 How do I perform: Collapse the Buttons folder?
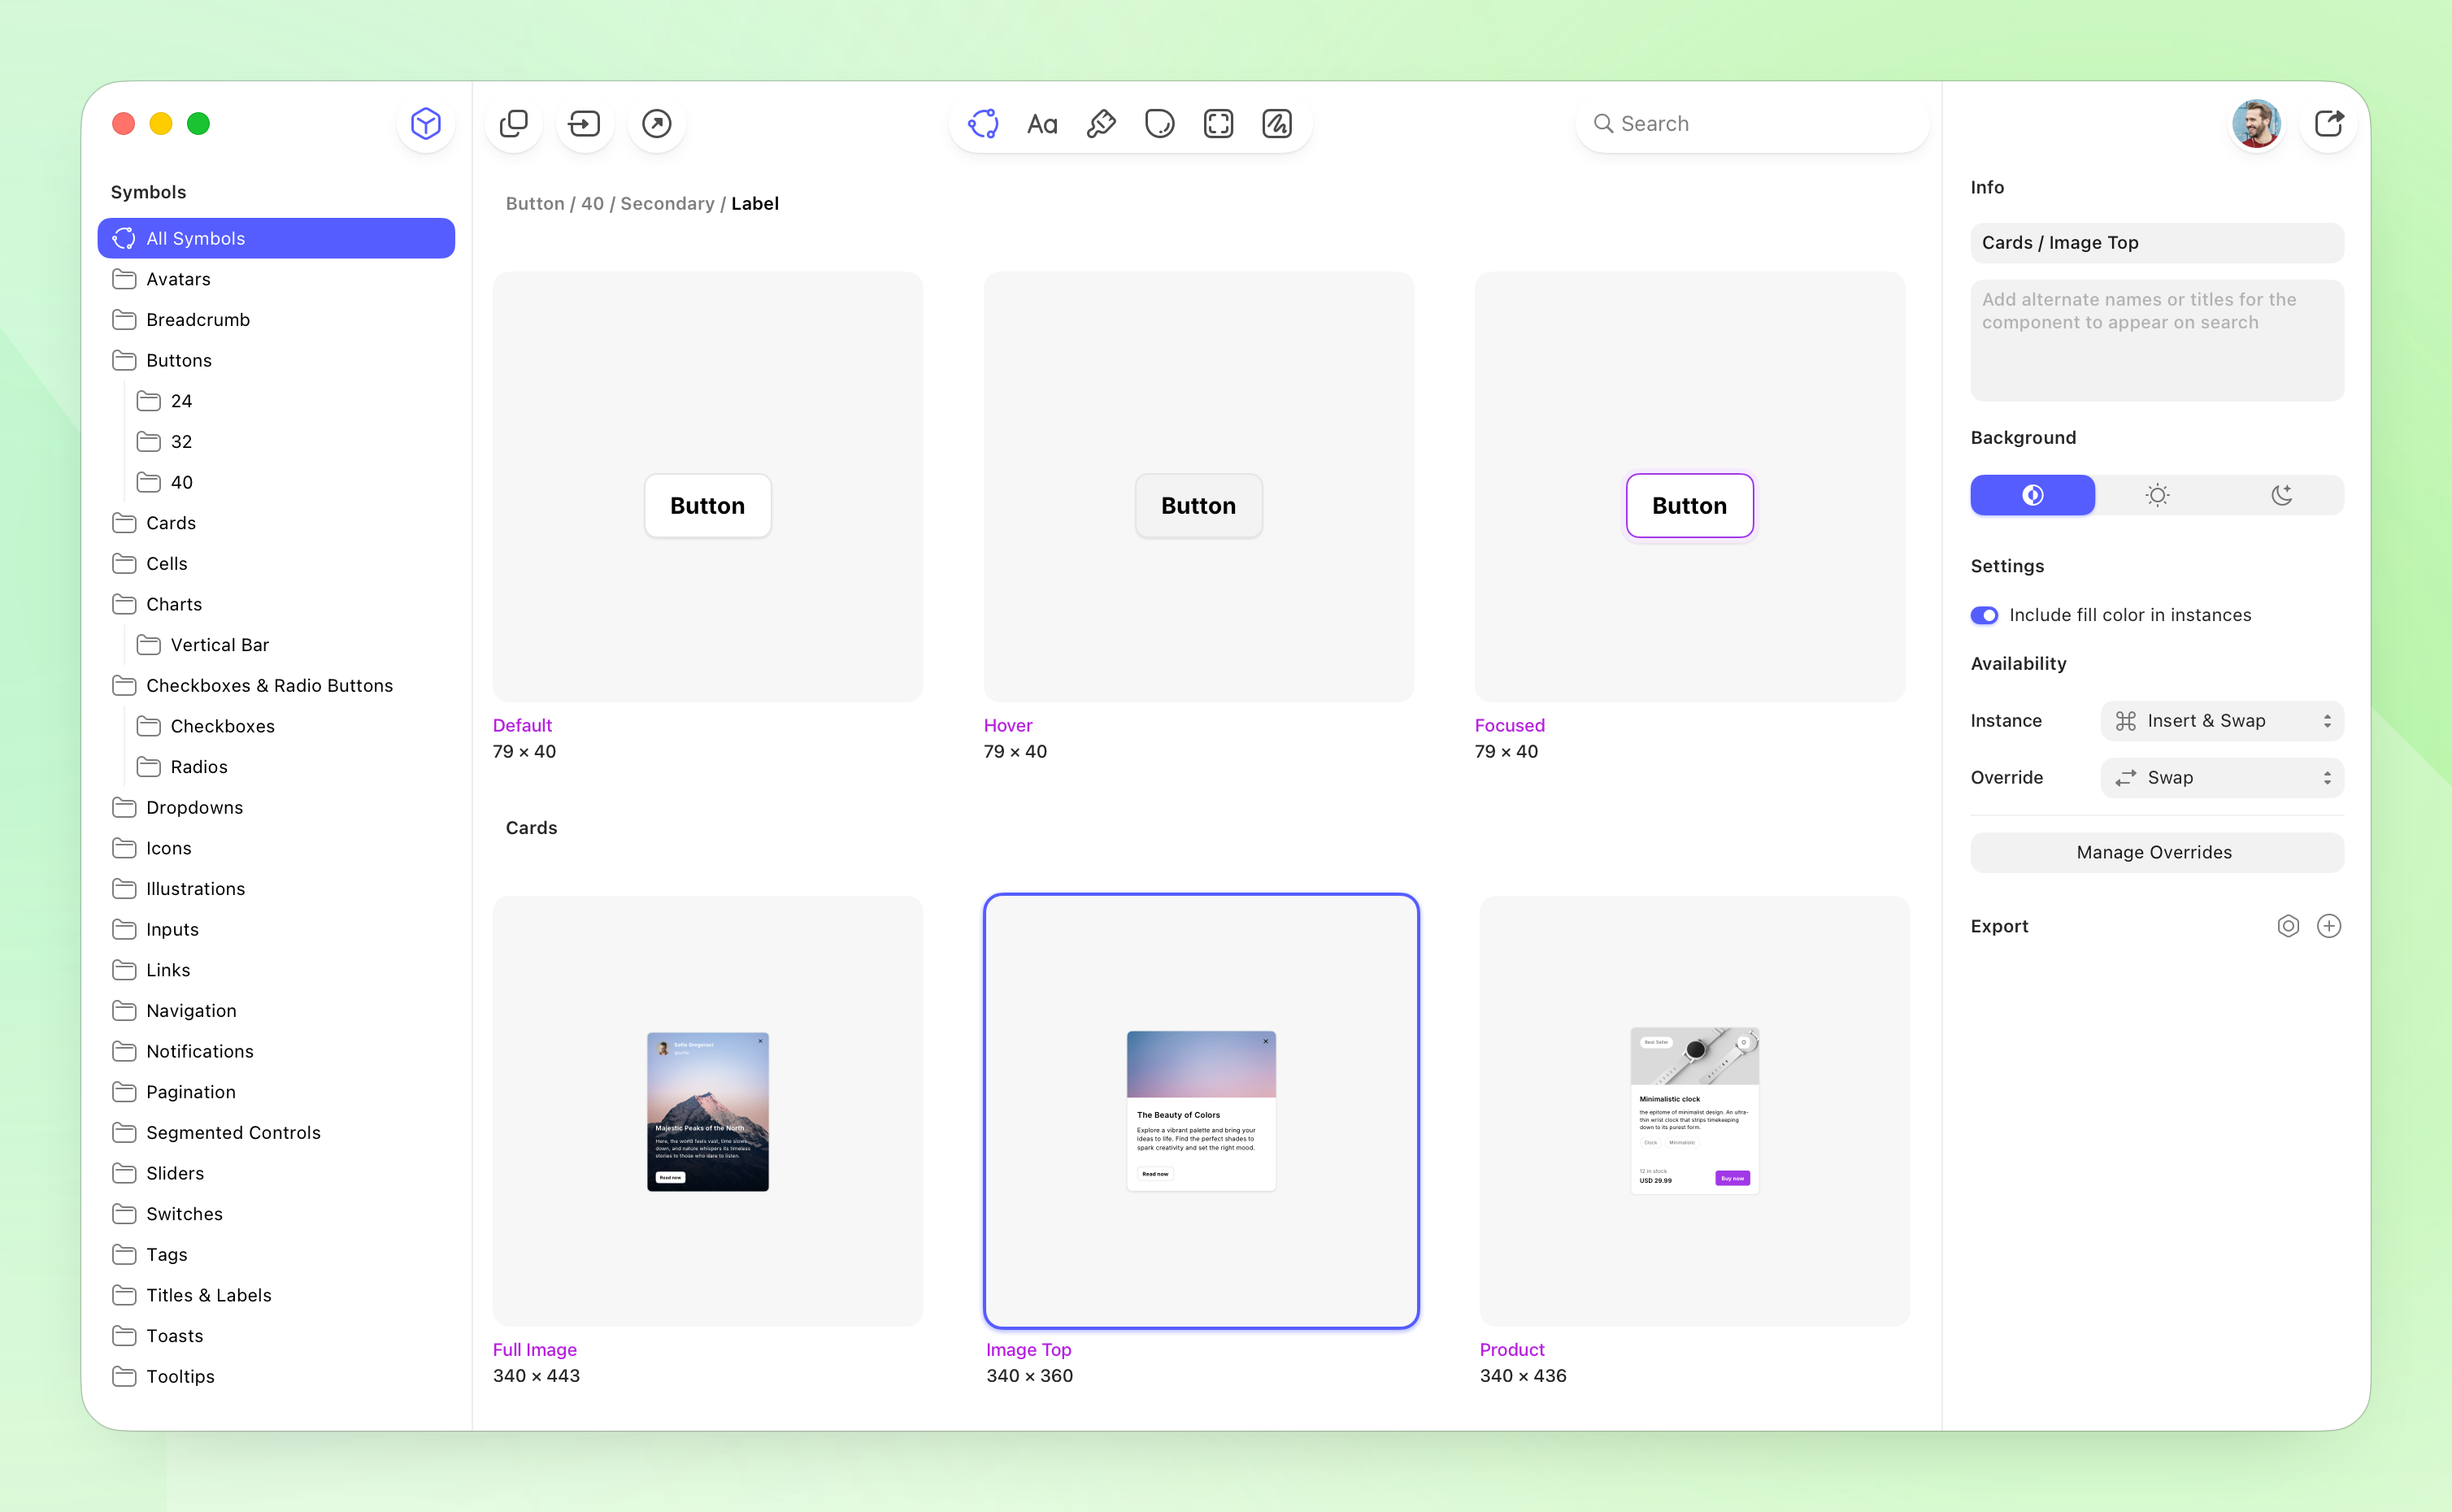(x=276, y=360)
